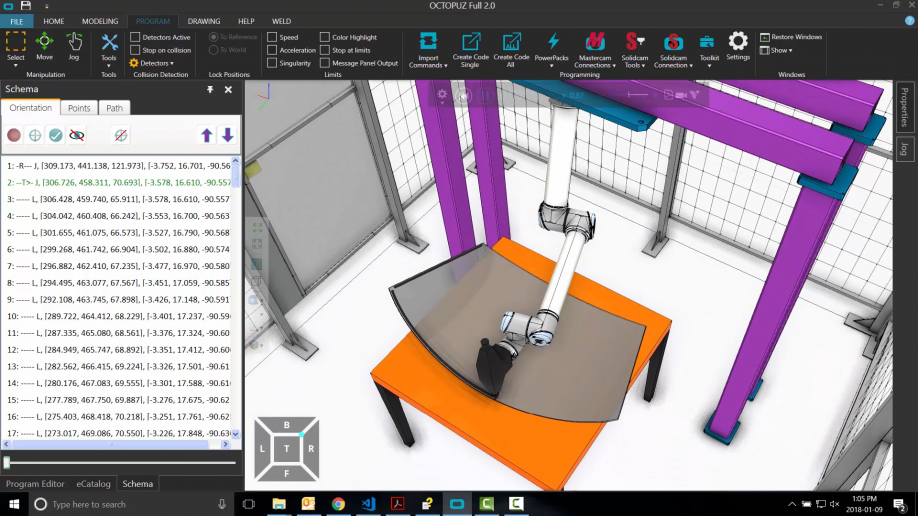This screenshot has height=516, width=918.
Task: Open Chrome from the taskbar
Action: click(x=338, y=504)
